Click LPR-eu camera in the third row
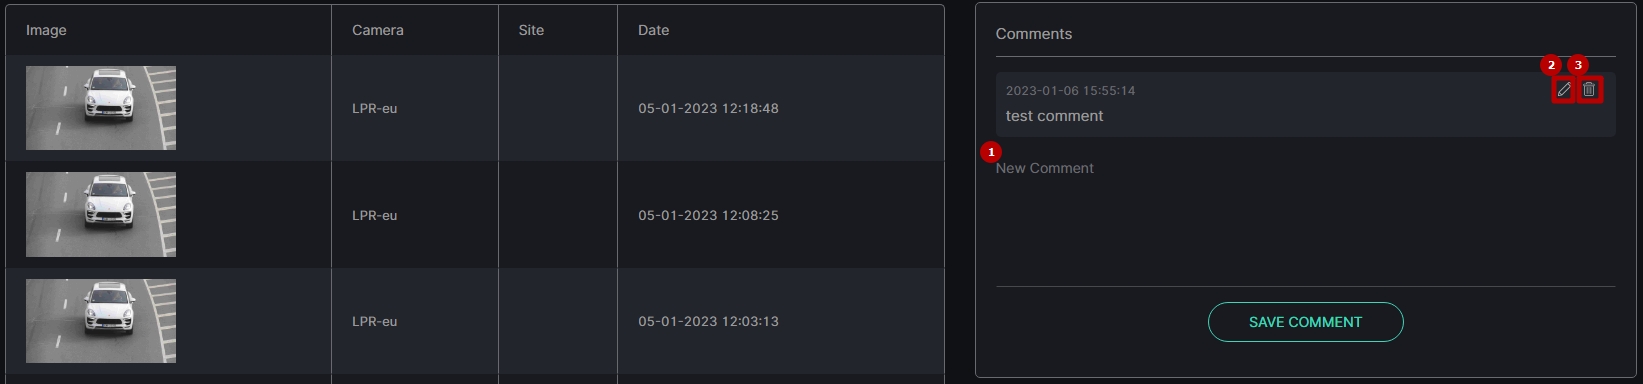This screenshot has width=1643, height=384. pos(375,321)
